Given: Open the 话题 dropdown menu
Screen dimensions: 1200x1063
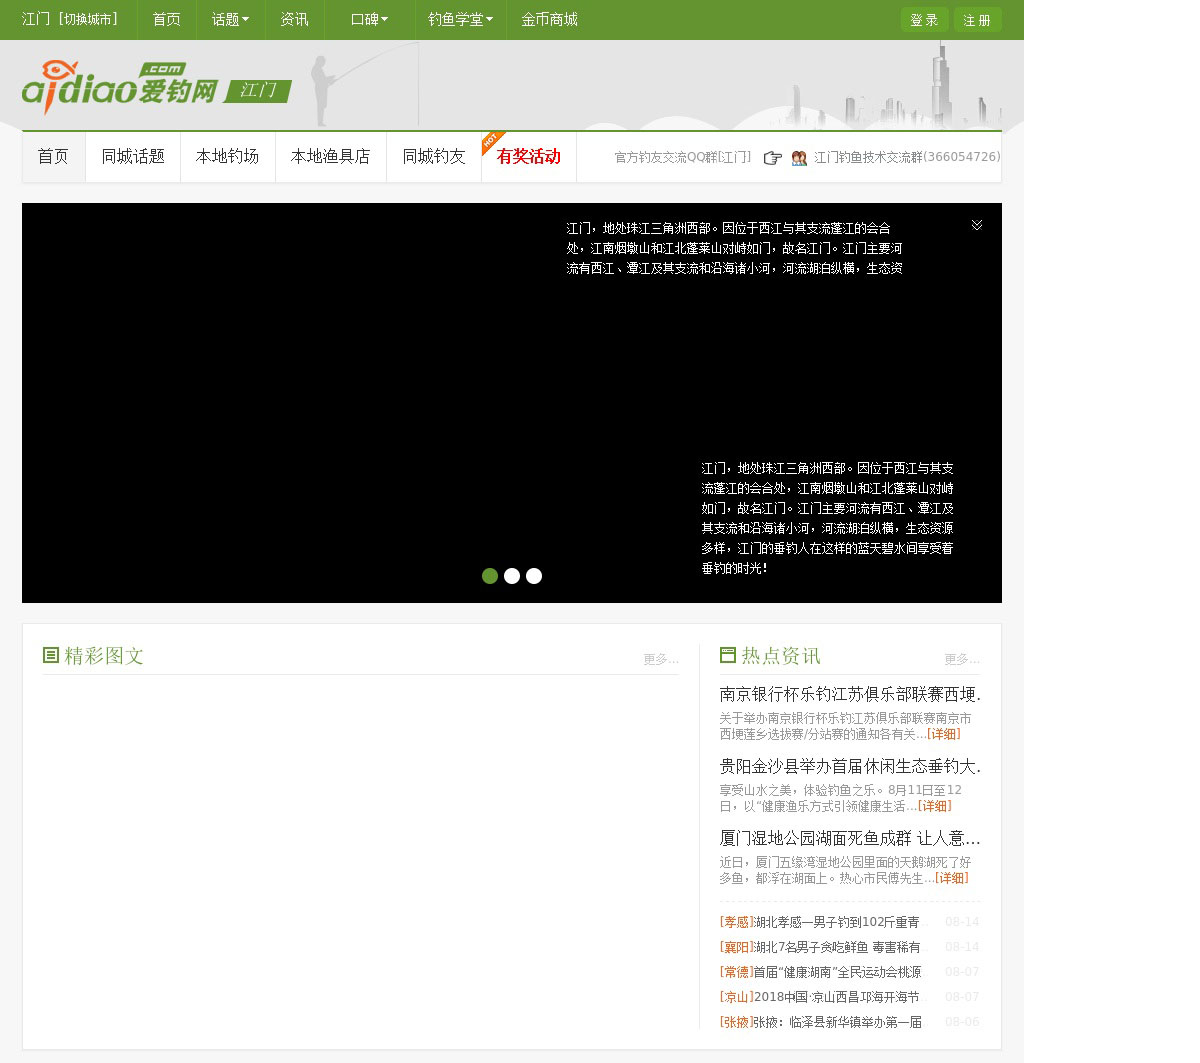Looking at the screenshot, I should point(230,20).
